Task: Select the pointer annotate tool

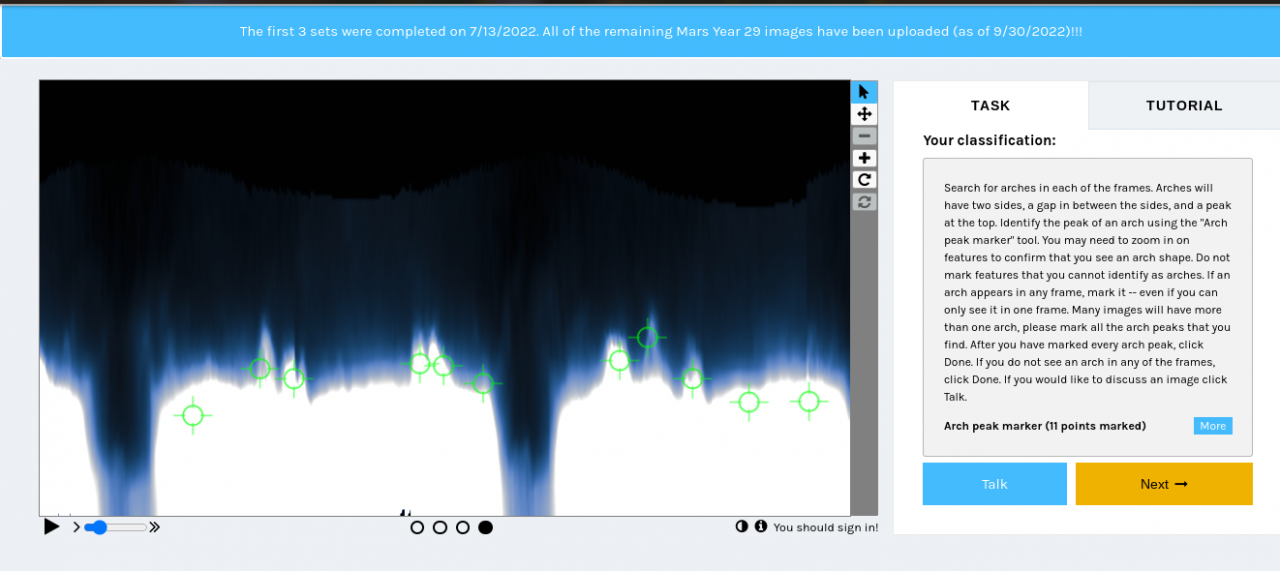Action: tap(864, 92)
